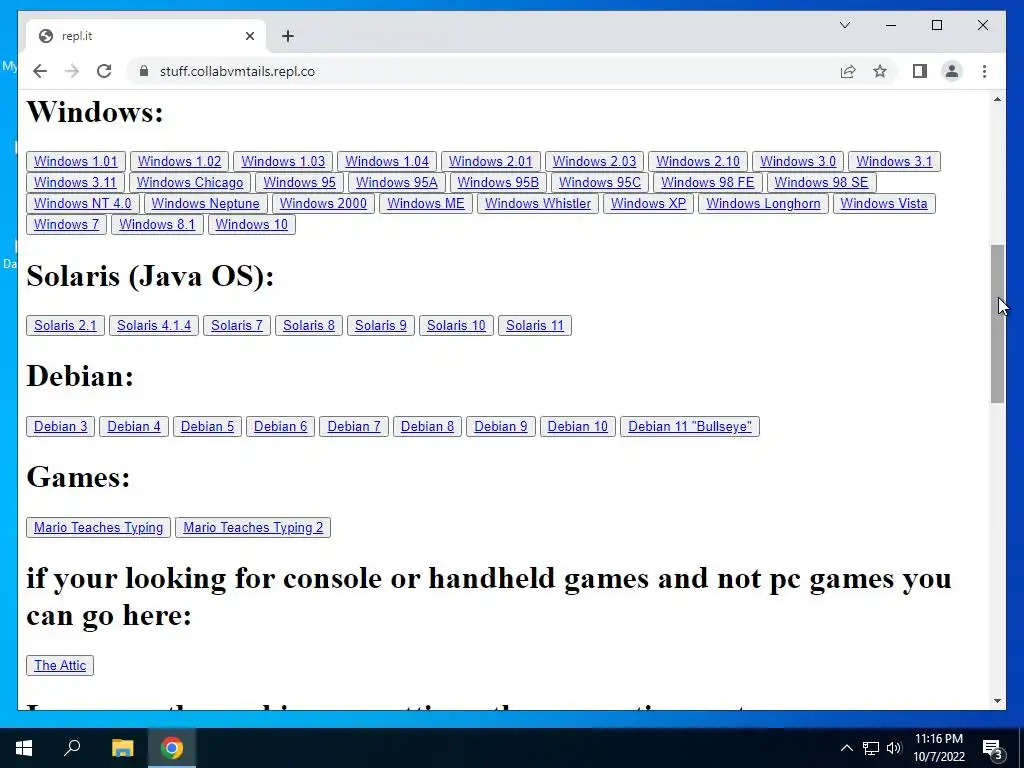
Task: Open the Chrome profile avatar
Action: tap(952, 71)
